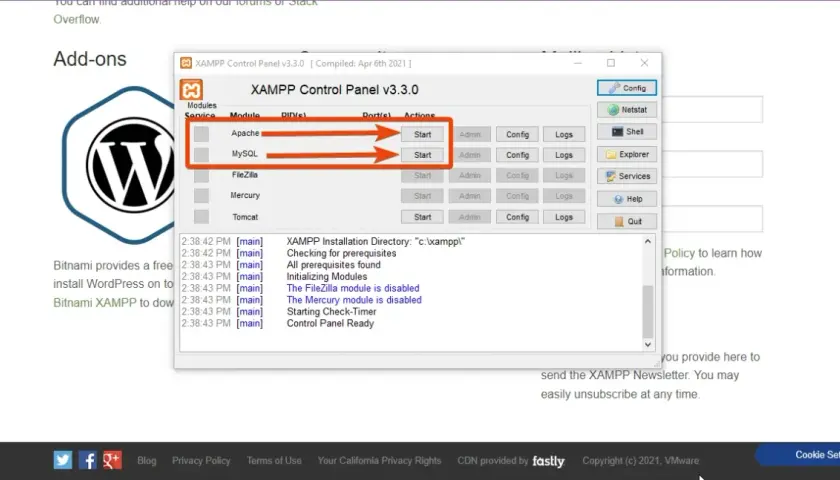Open the Config button with wrench icon

tap(627, 88)
